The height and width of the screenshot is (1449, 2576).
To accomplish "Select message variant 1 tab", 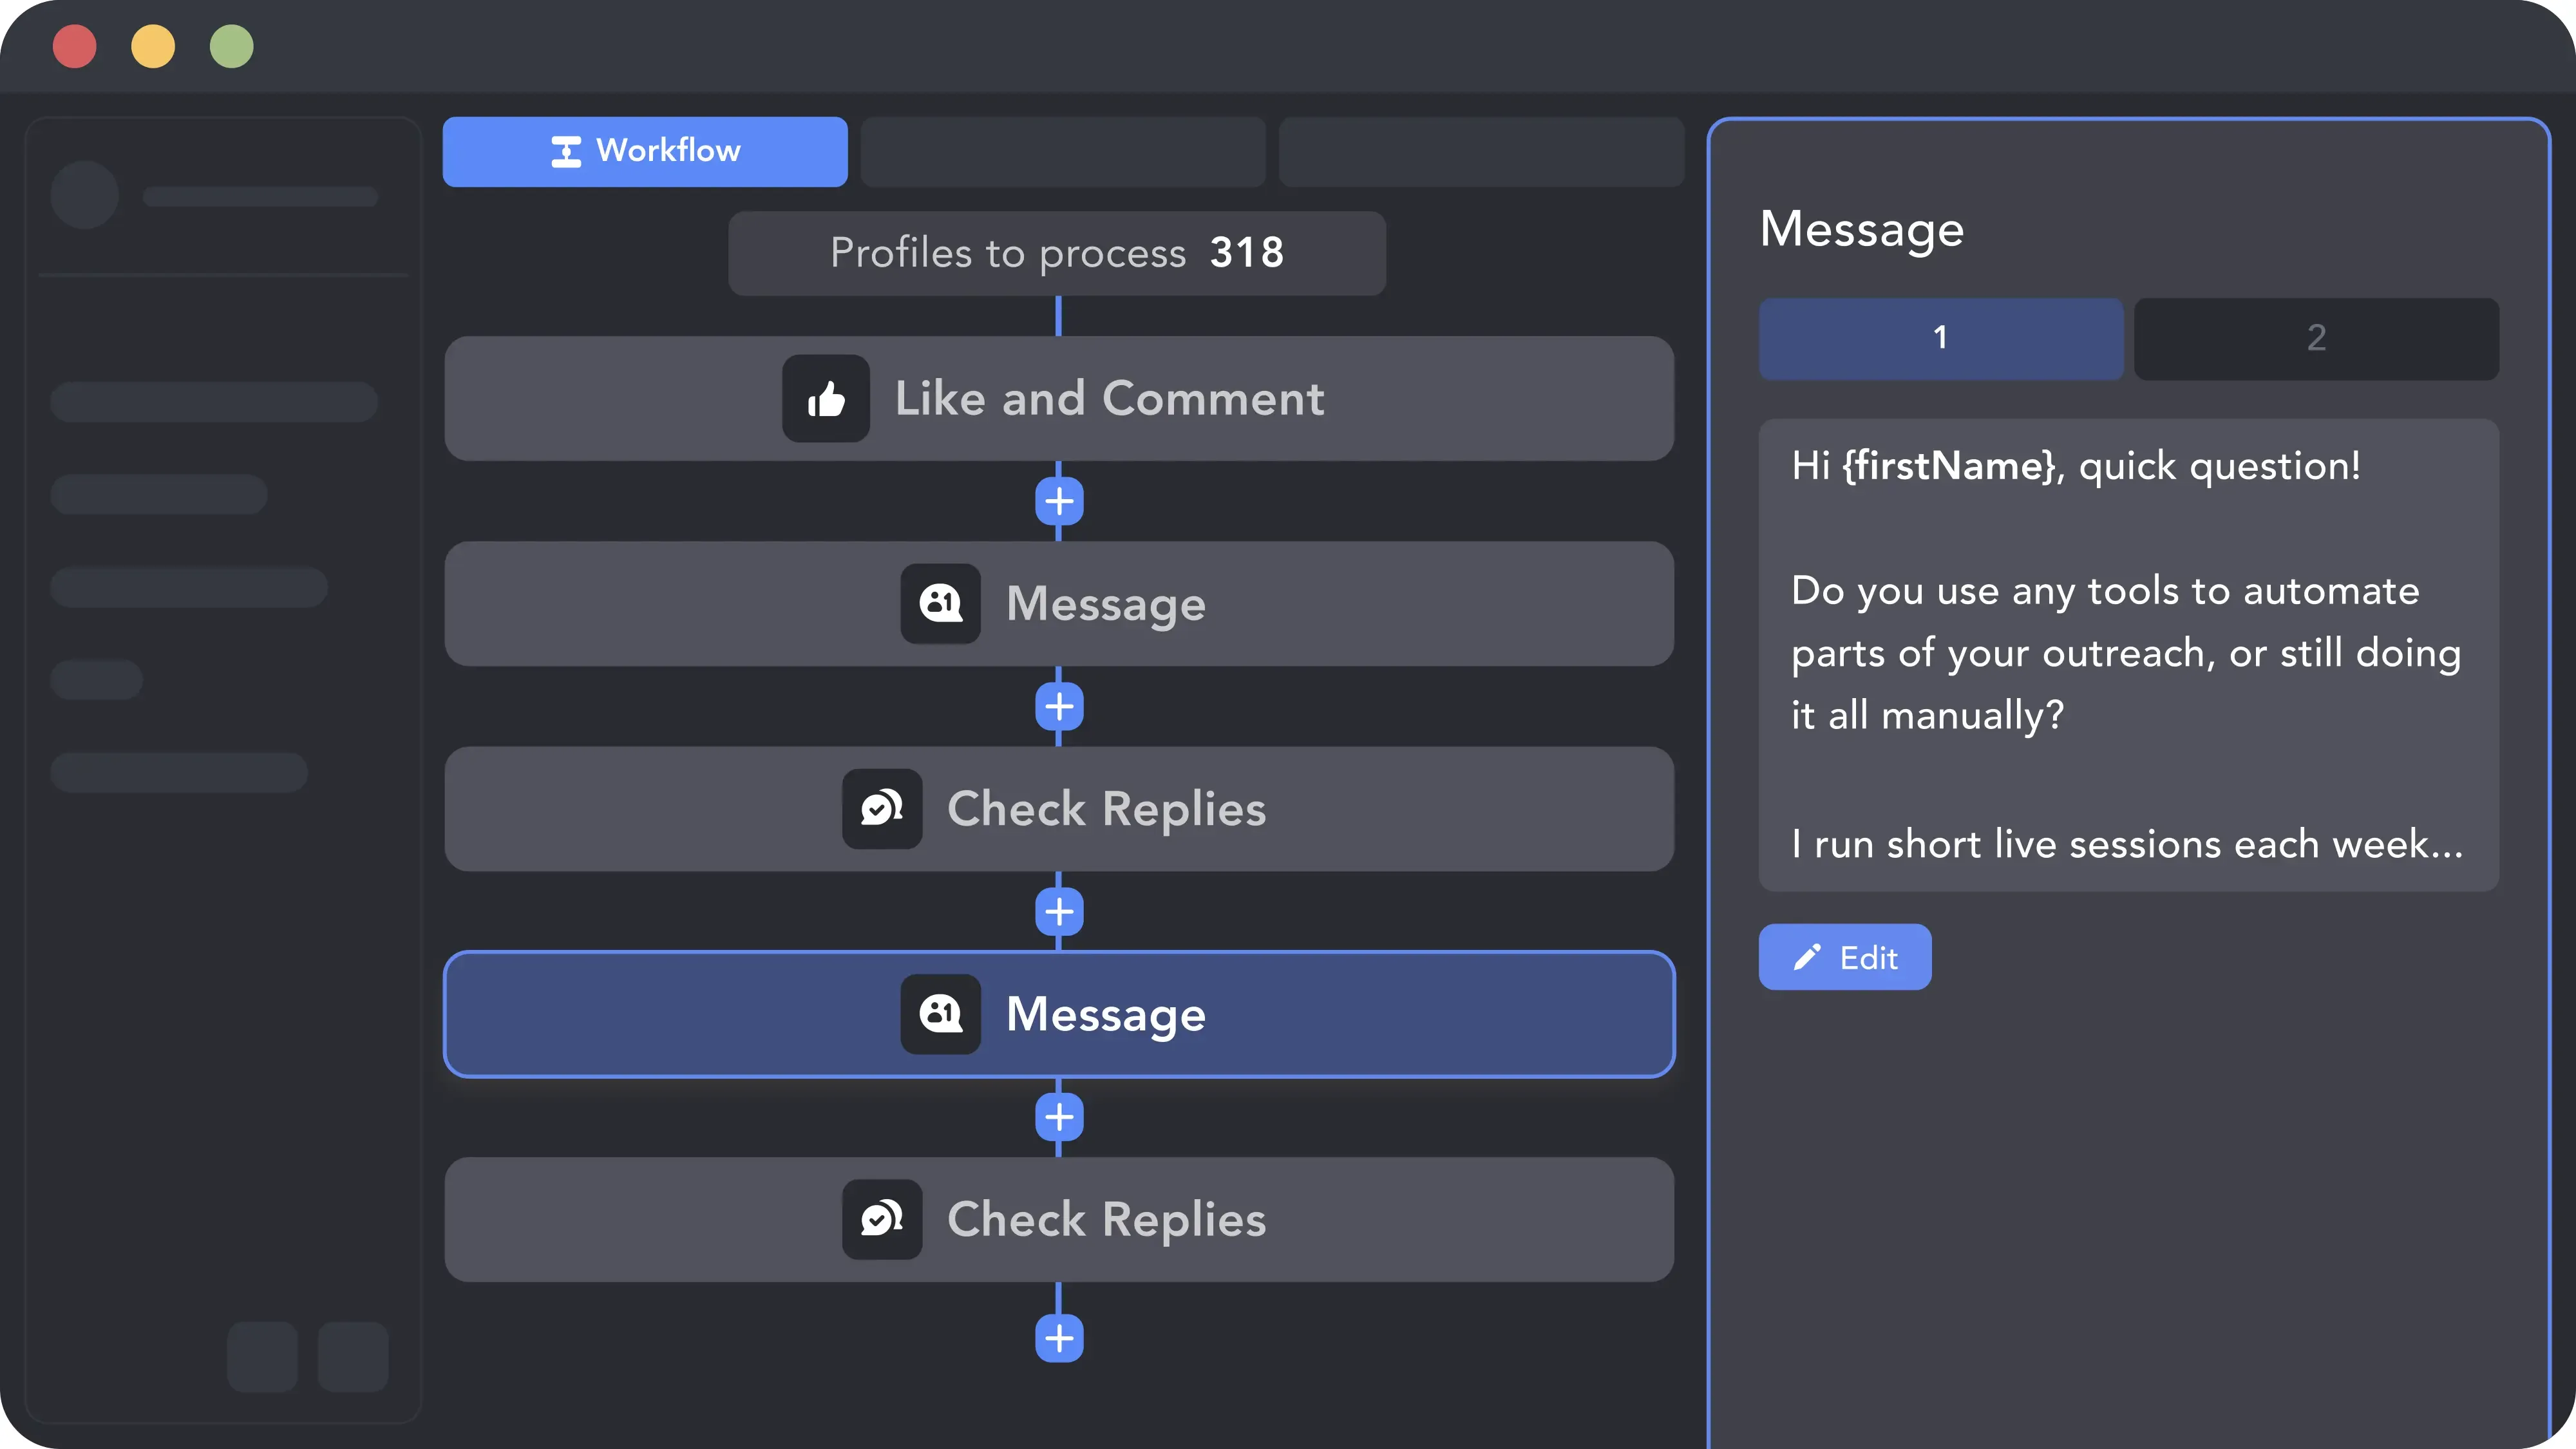I will tap(1940, 338).
